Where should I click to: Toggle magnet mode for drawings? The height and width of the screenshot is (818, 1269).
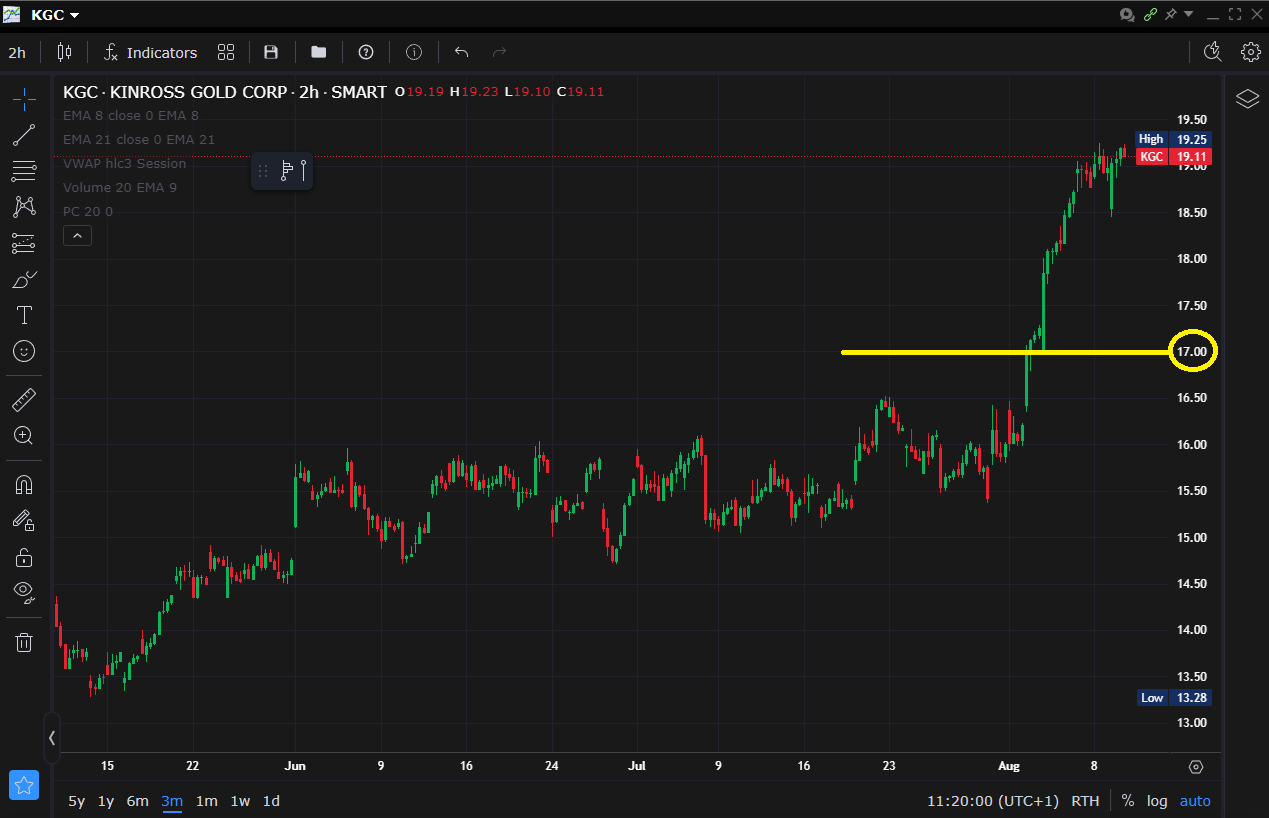(24, 485)
